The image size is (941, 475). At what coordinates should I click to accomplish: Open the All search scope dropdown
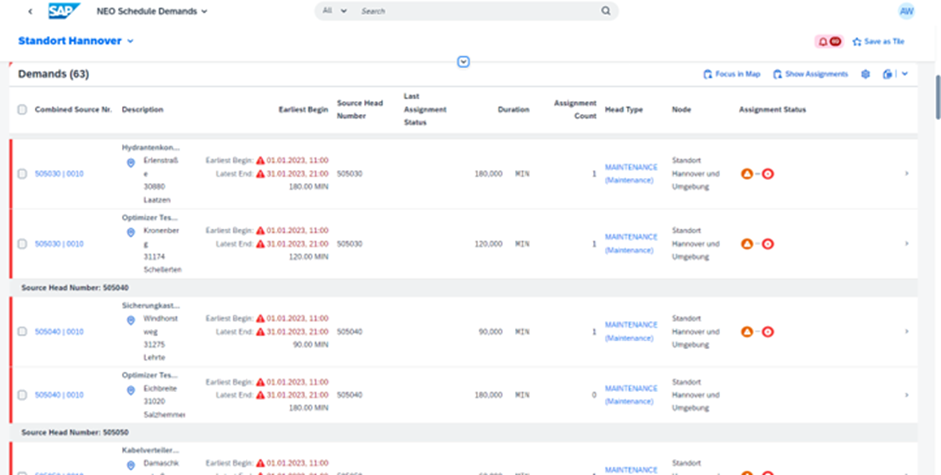(x=335, y=11)
